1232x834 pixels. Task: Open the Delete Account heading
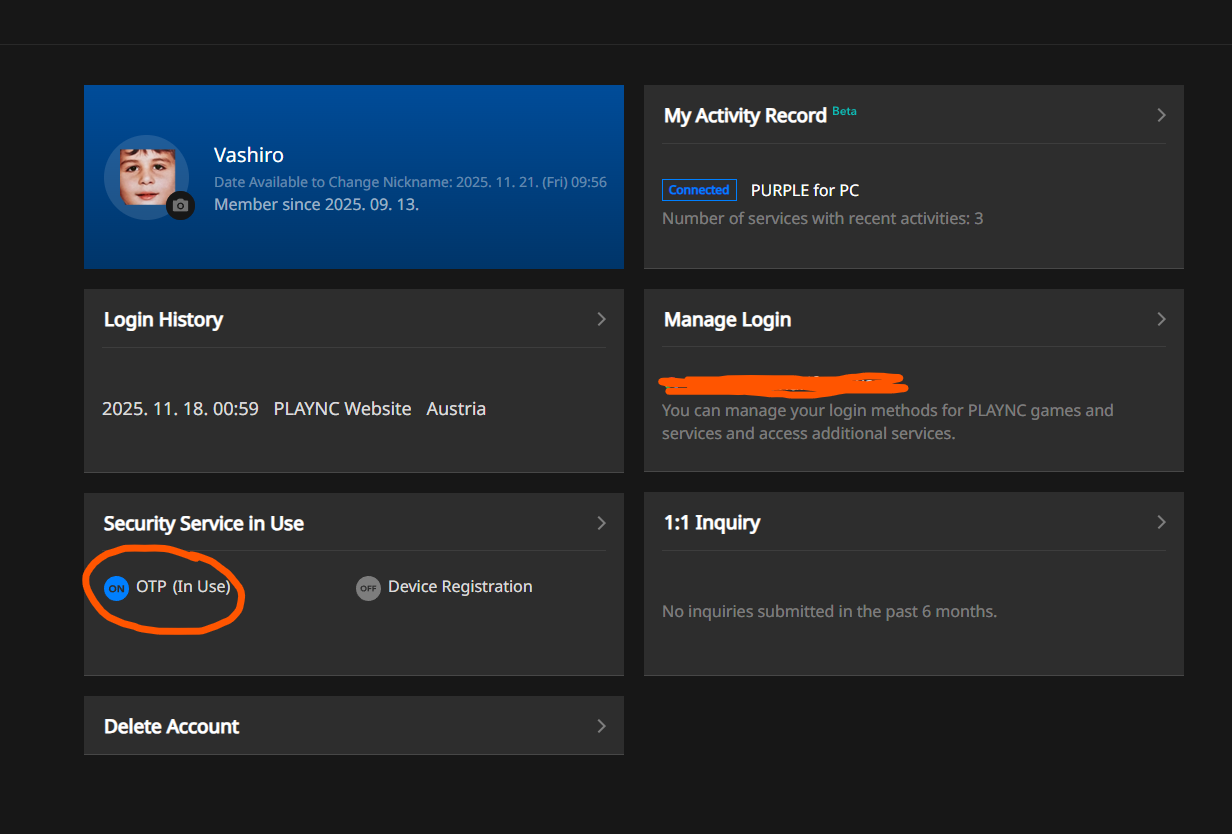point(171,727)
